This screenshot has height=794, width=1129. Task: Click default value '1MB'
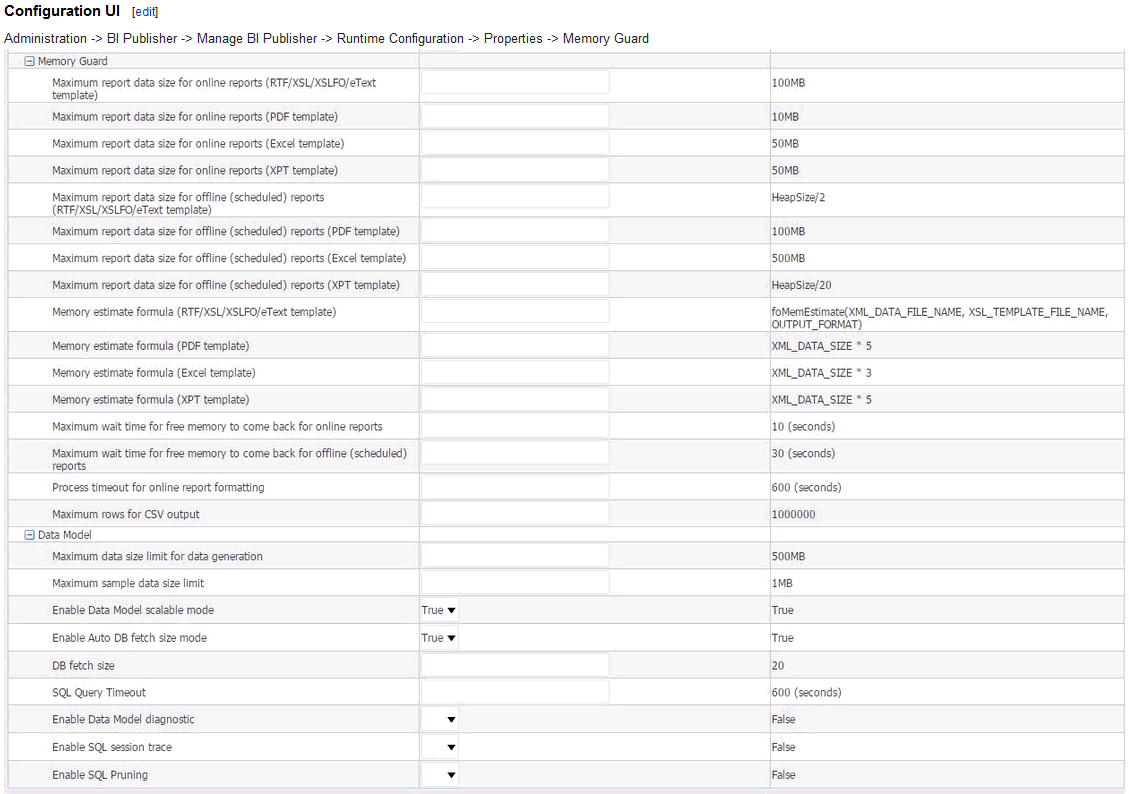point(782,583)
